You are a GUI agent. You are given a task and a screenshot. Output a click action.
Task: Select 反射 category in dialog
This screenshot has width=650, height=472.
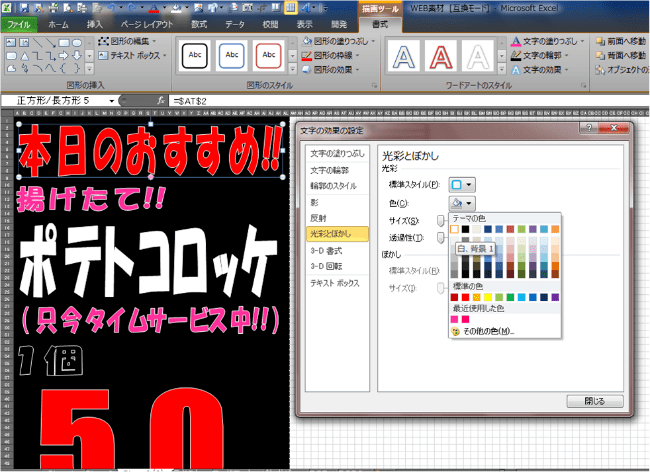(337, 218)
